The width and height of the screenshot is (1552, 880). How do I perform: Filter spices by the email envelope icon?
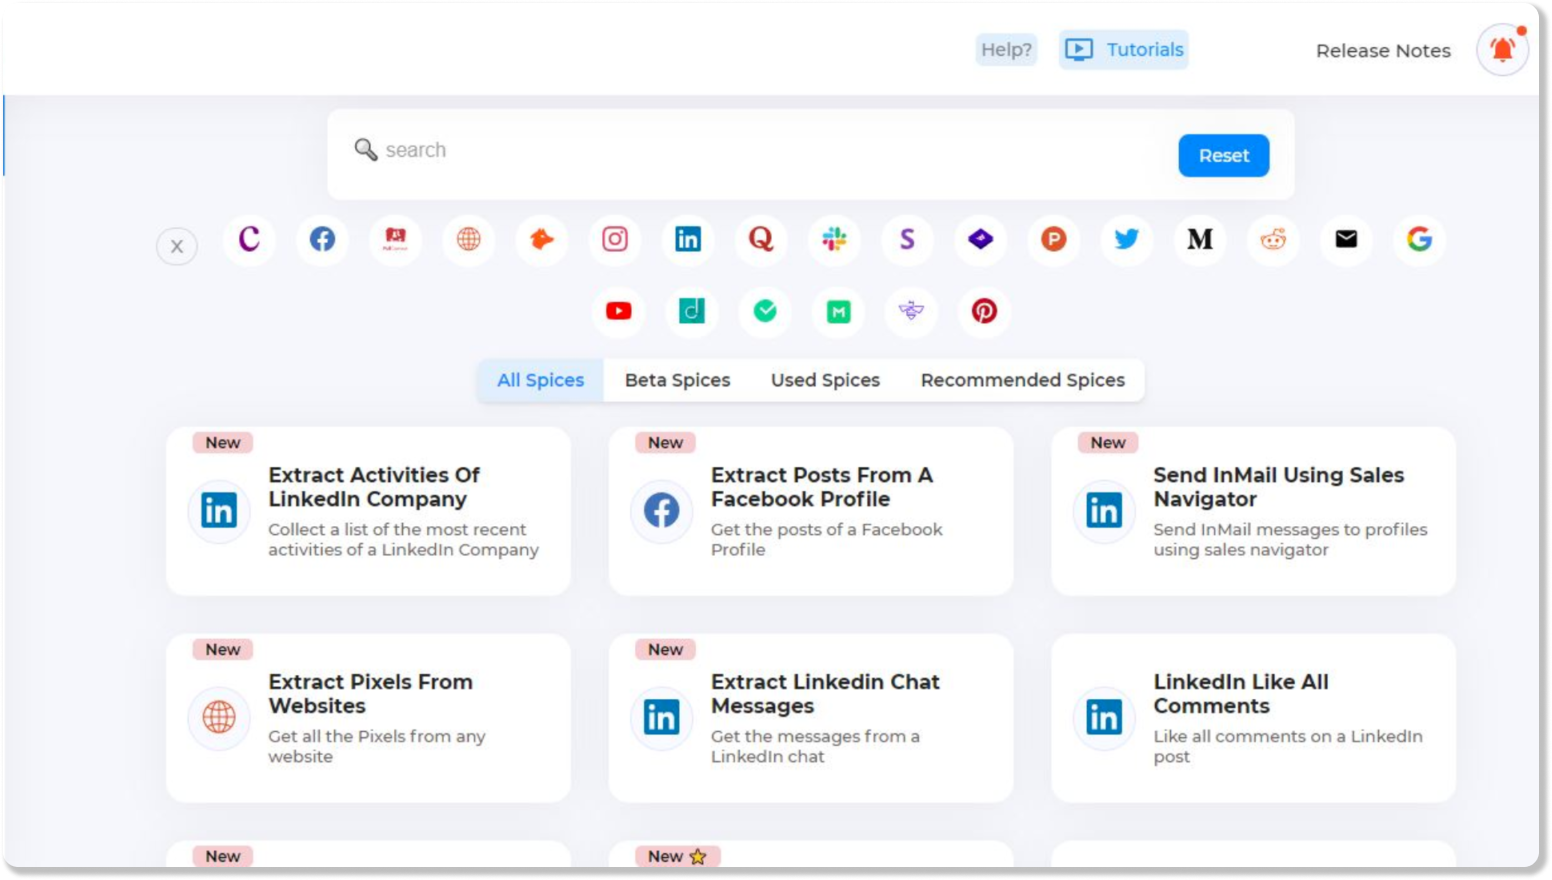1346,239
